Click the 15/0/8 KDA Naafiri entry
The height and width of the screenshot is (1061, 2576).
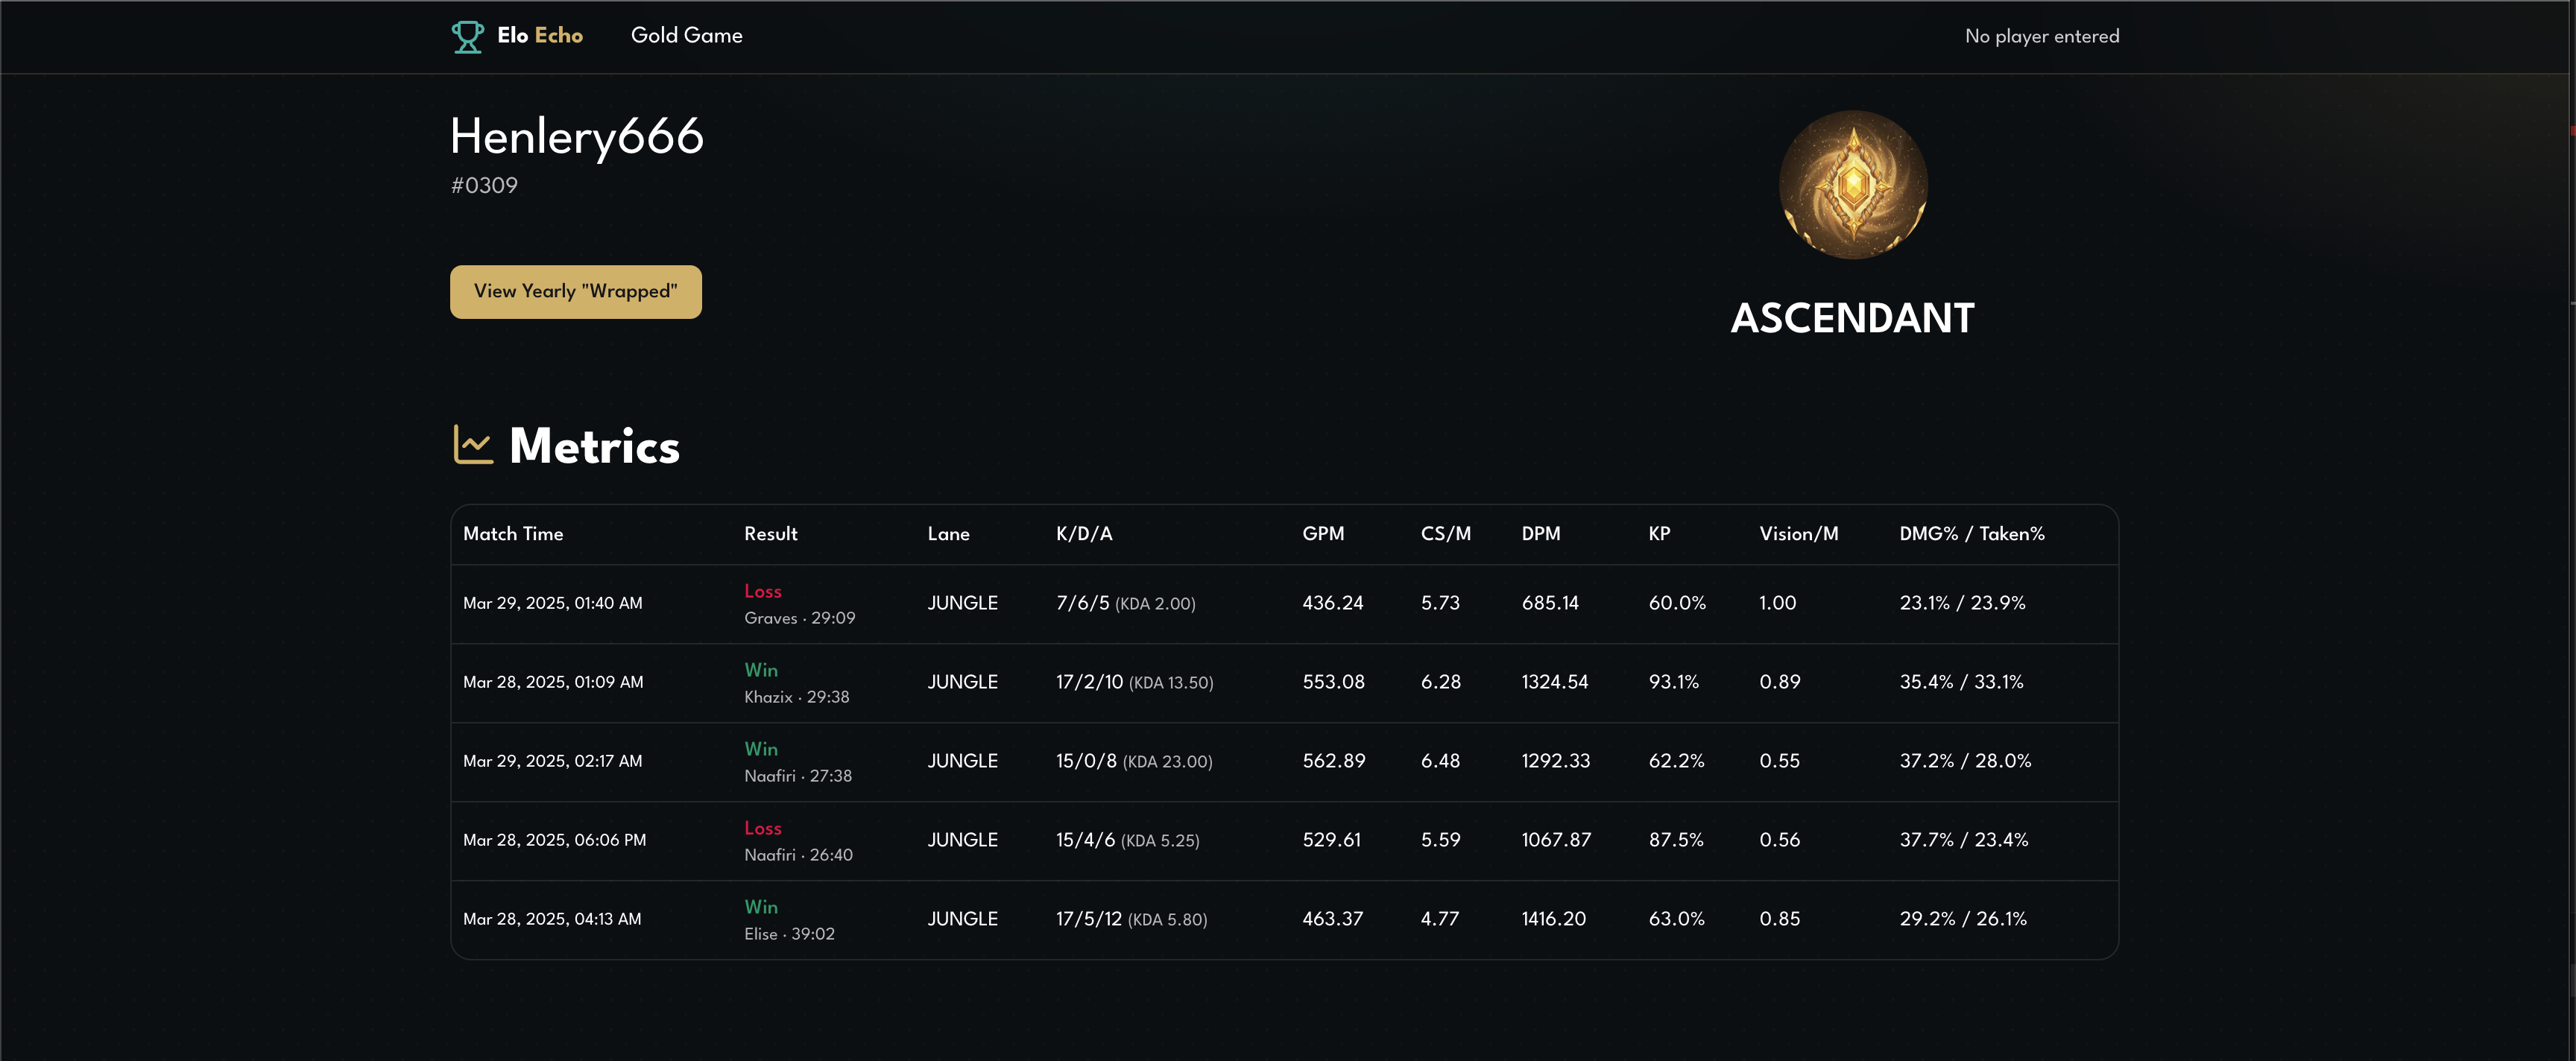pyautogui.click(x=1133, y=762)
